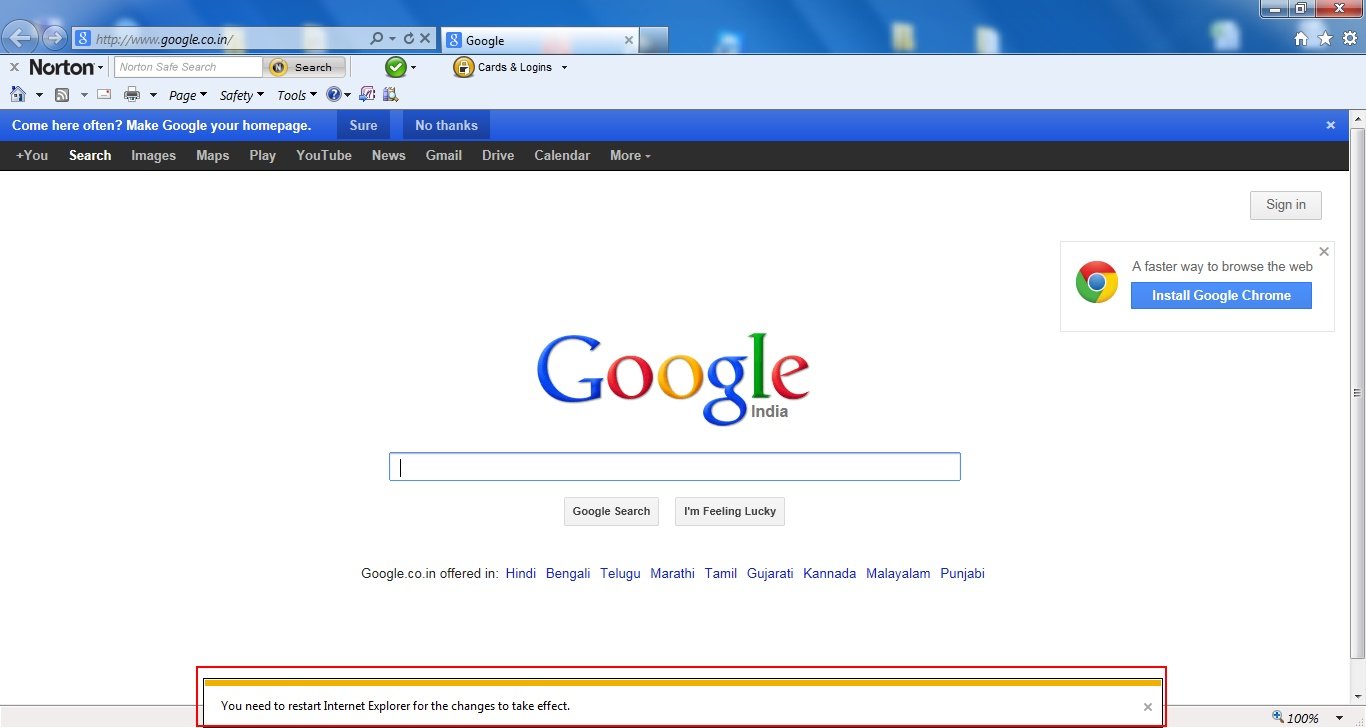Expand the Print dropdown arrow
Screen dimensions: 1366x728
click(x=153, y=95)
